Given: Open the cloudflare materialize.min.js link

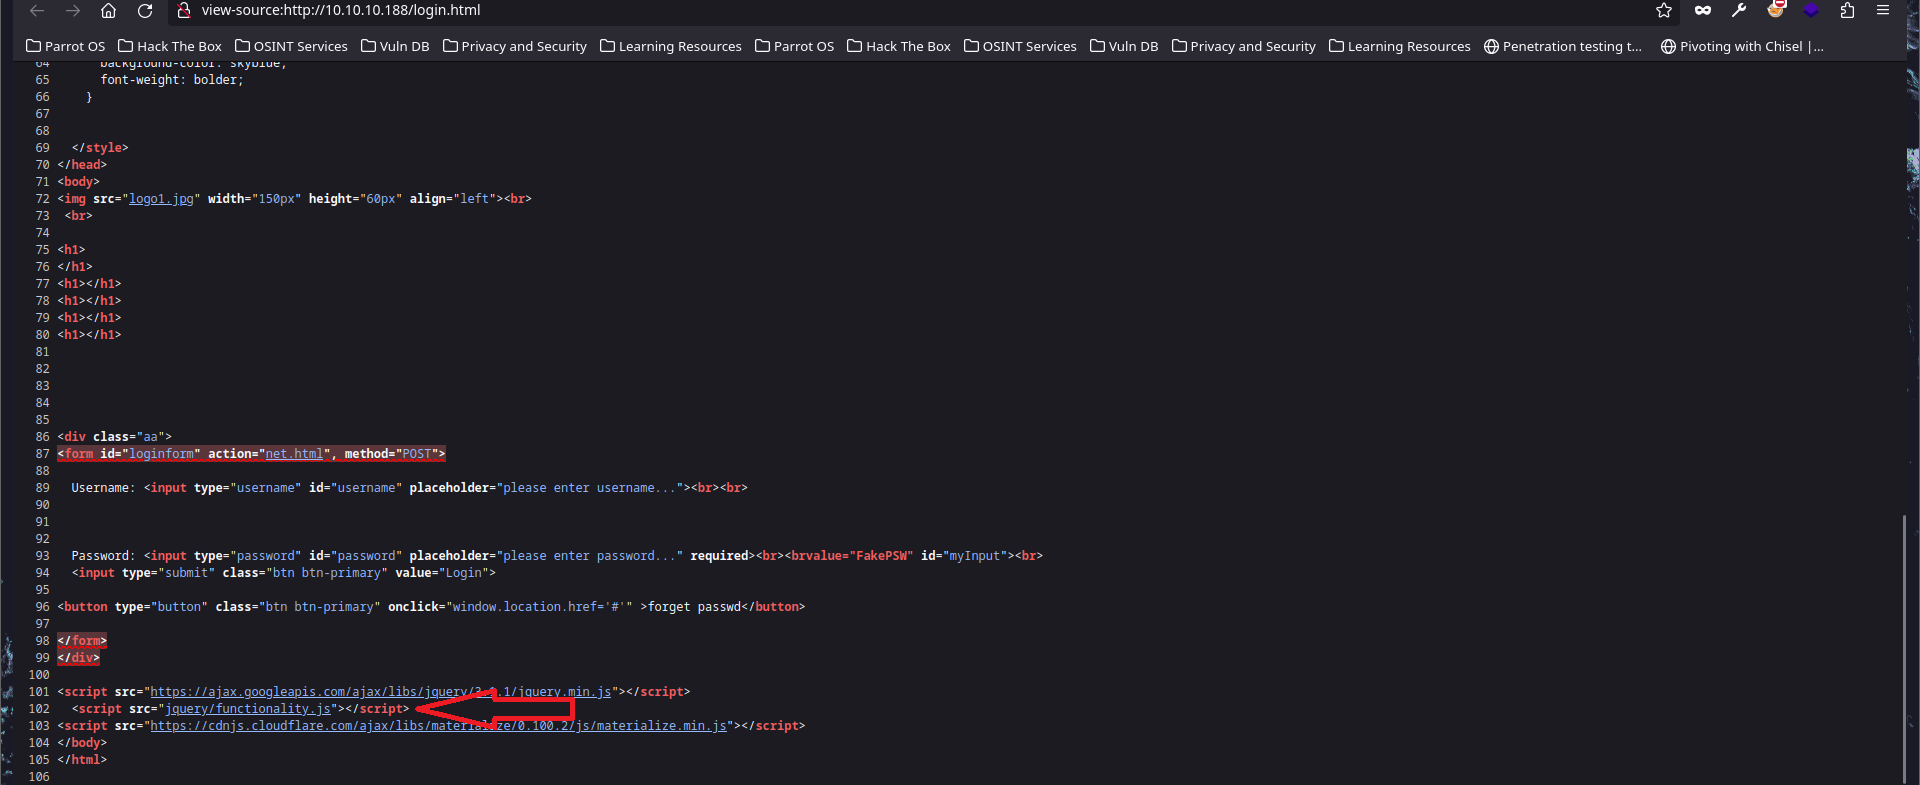Looking at the screenshot, I should tap(438, 726).
